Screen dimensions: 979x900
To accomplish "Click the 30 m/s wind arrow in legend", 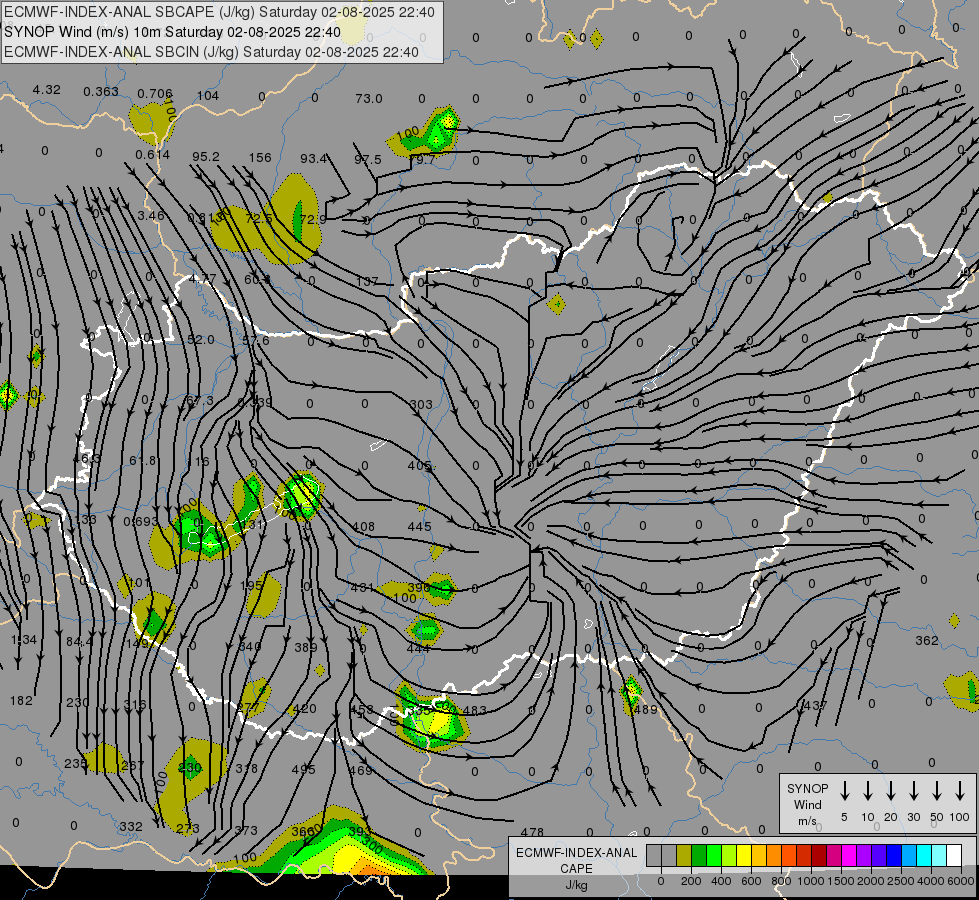I will [913, 791].
